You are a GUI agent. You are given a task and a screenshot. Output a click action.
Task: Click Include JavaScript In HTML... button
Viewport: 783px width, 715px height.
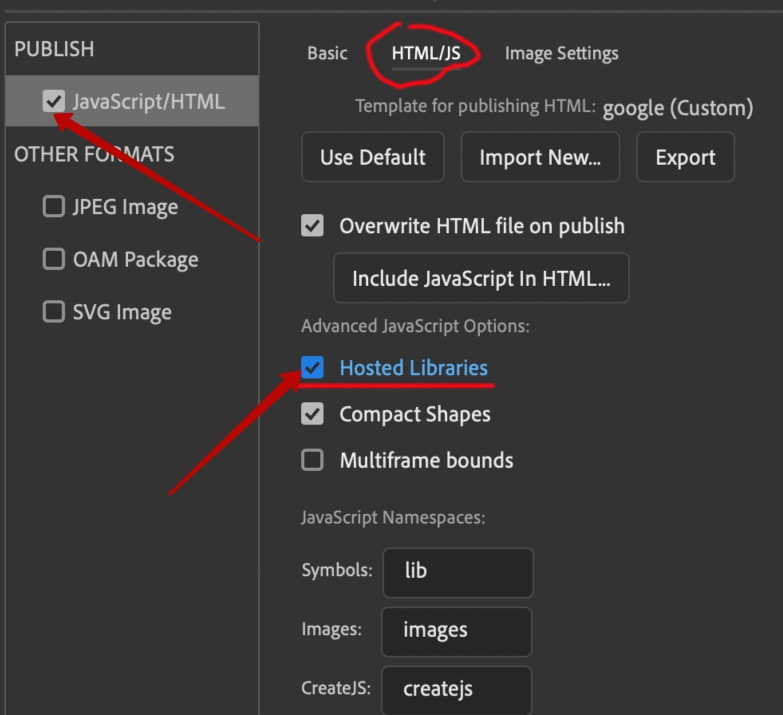pos(481,278)
